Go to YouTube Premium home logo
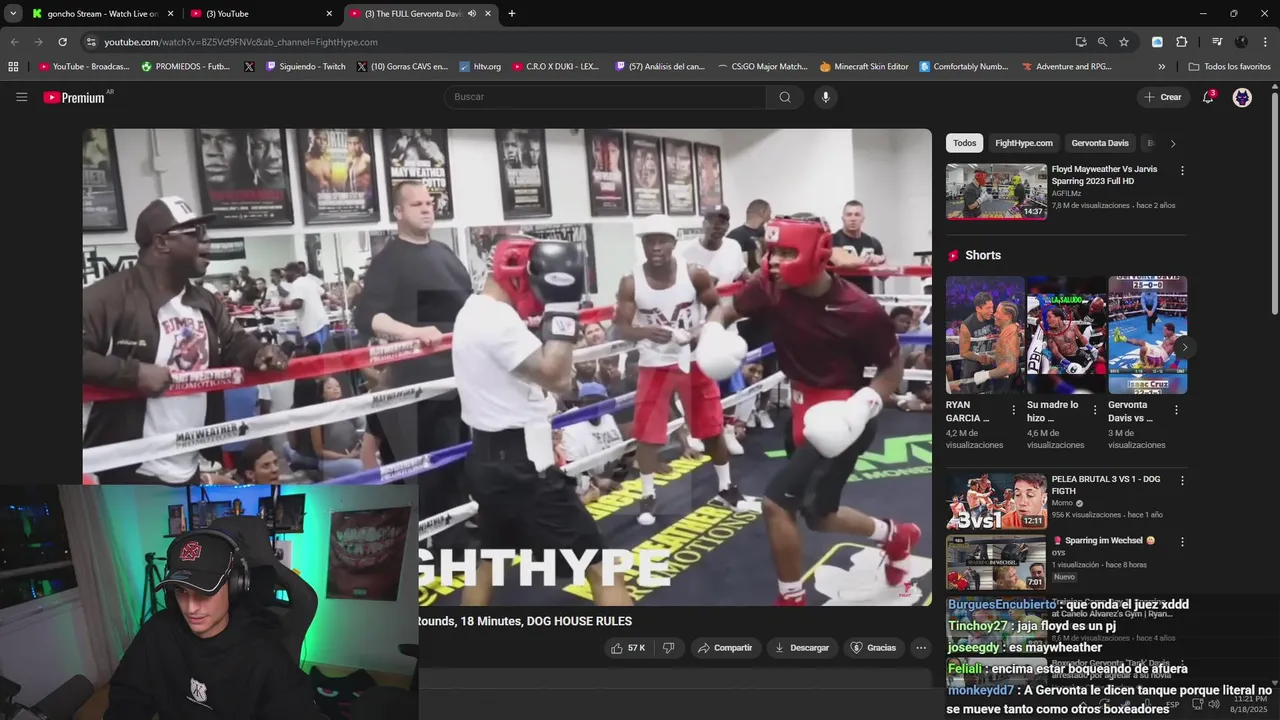The height and width of the screenshot is (720, 1280). pyautogui.click(x=74, y=97)
